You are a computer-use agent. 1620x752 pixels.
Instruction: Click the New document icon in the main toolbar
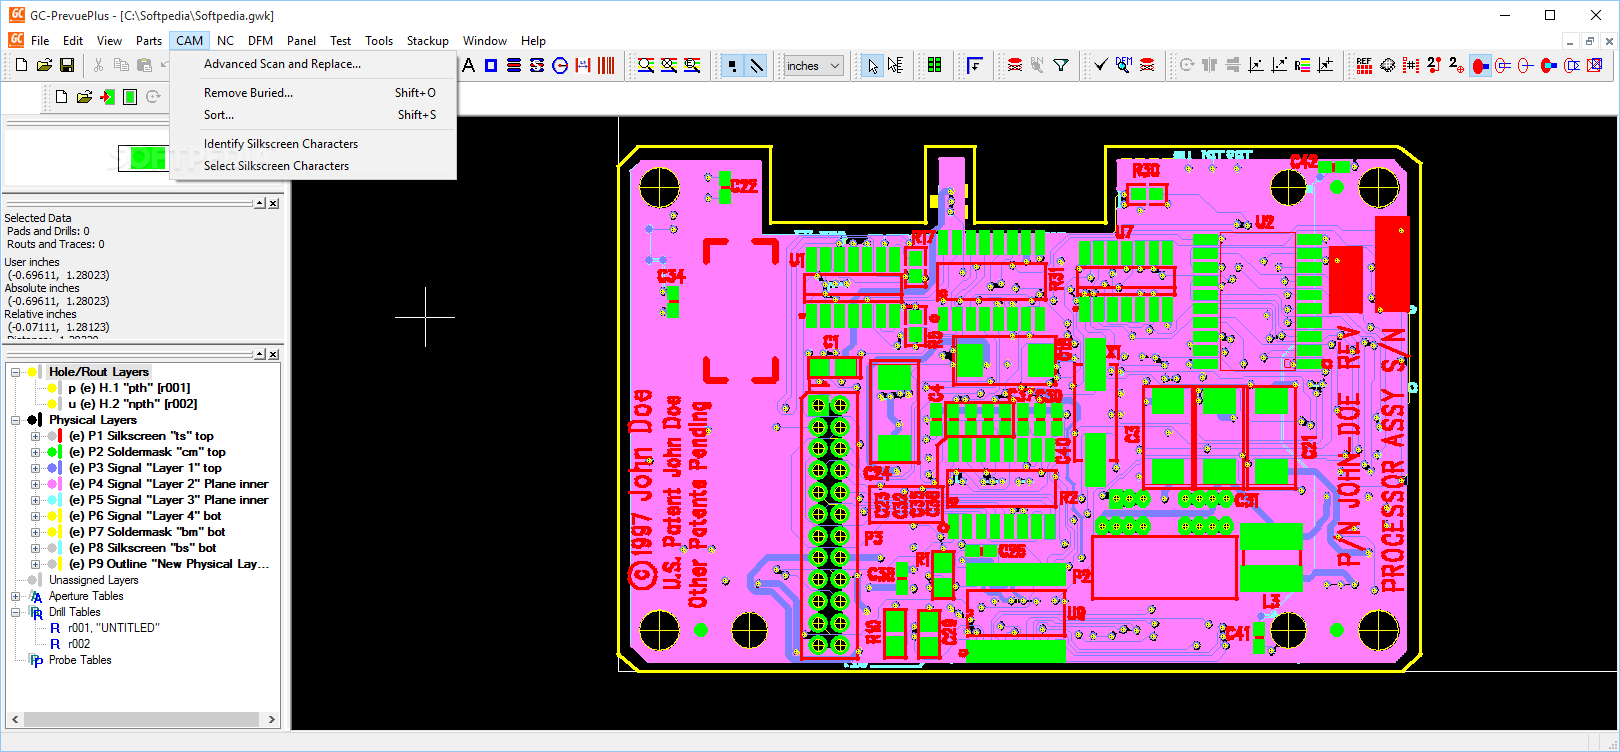coord(21,65)
